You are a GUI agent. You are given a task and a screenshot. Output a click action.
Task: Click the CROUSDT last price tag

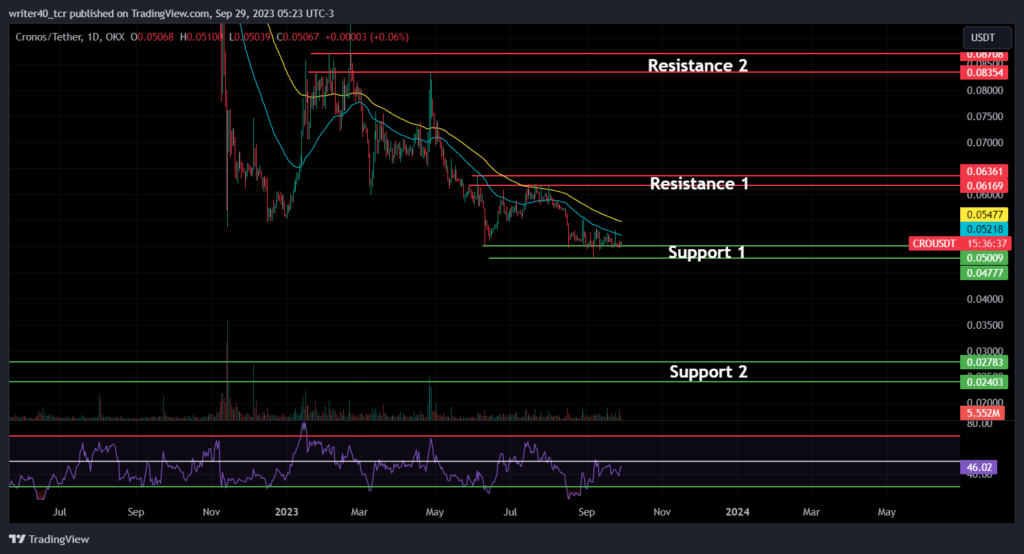[x=935, y=244]
